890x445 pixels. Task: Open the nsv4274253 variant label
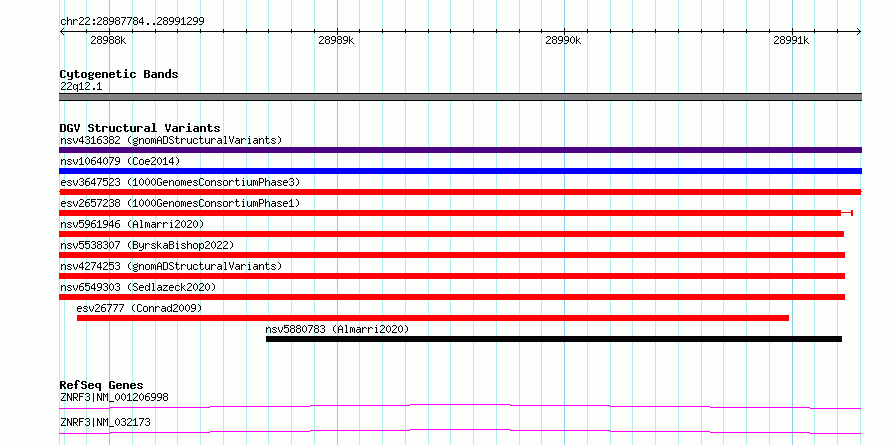[x=171, y=266]
